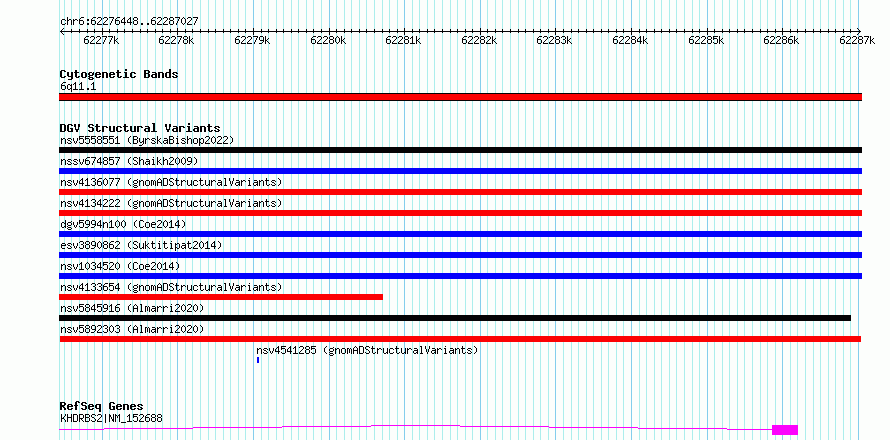Click the chr6:62276448..62287027 coordinate label
Image resolution: width=890 pixels, height=440 pixels.
[x=129, y=22]
